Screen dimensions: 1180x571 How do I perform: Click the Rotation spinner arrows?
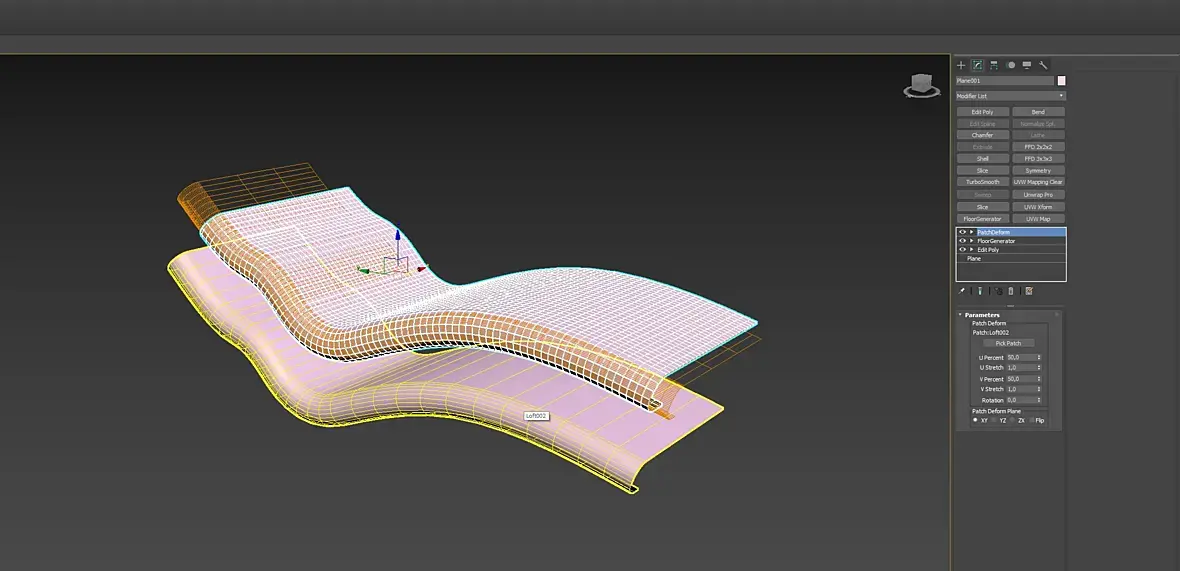click(x=1039, y=400)
